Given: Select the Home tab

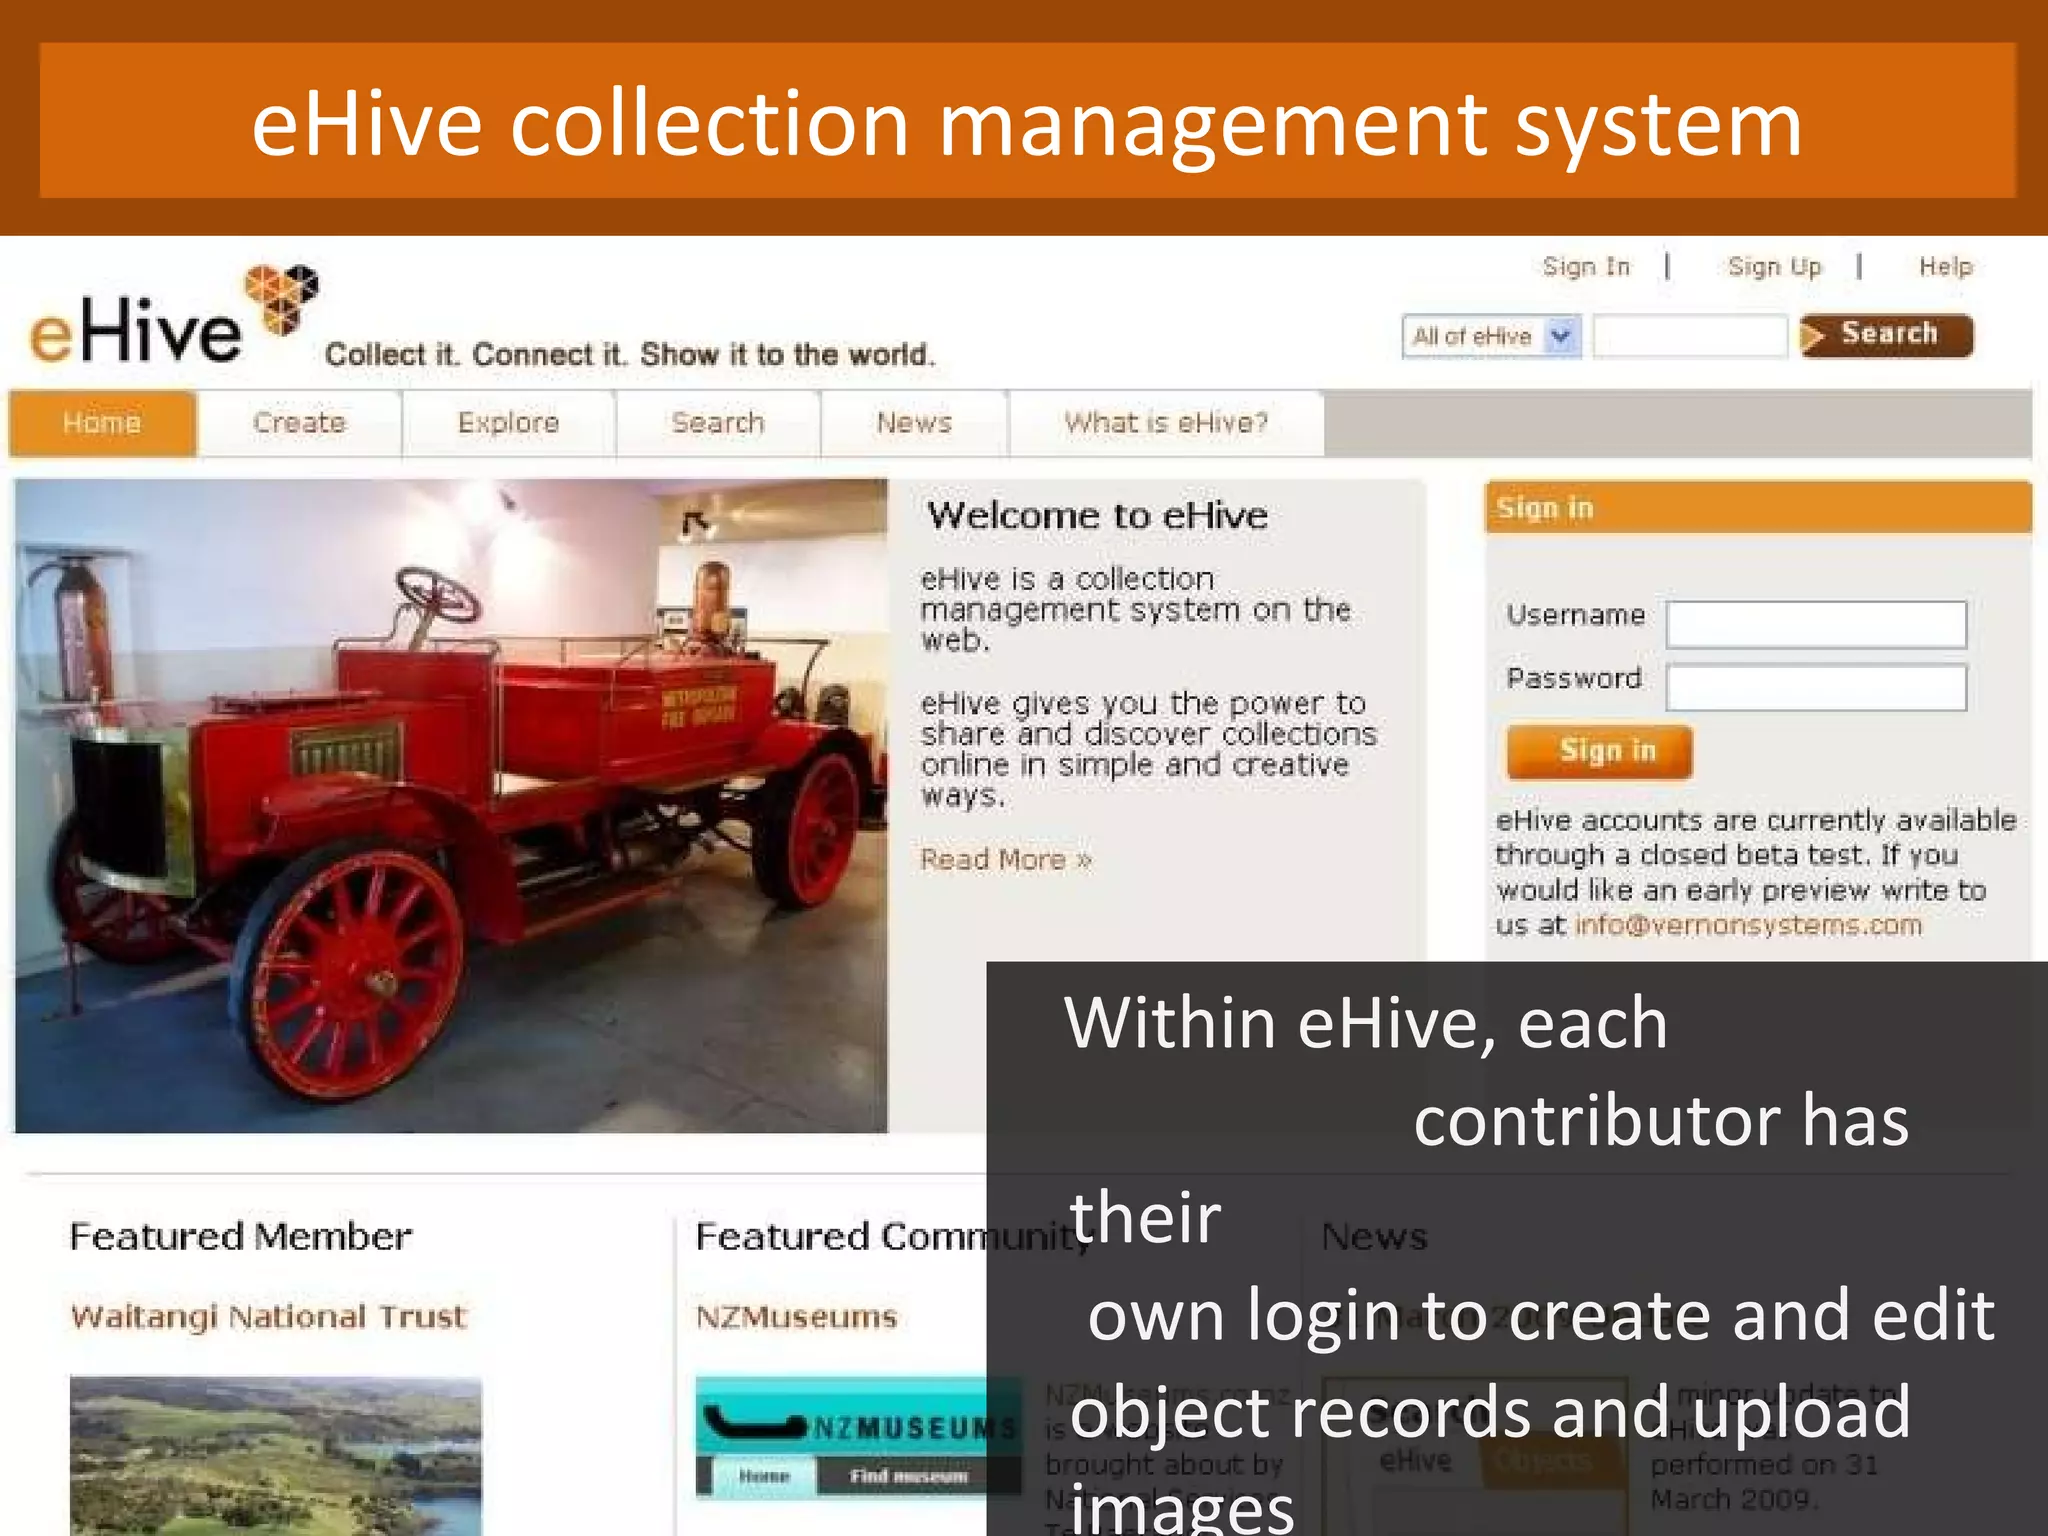Looking at the screenshot, I should 102,423.
